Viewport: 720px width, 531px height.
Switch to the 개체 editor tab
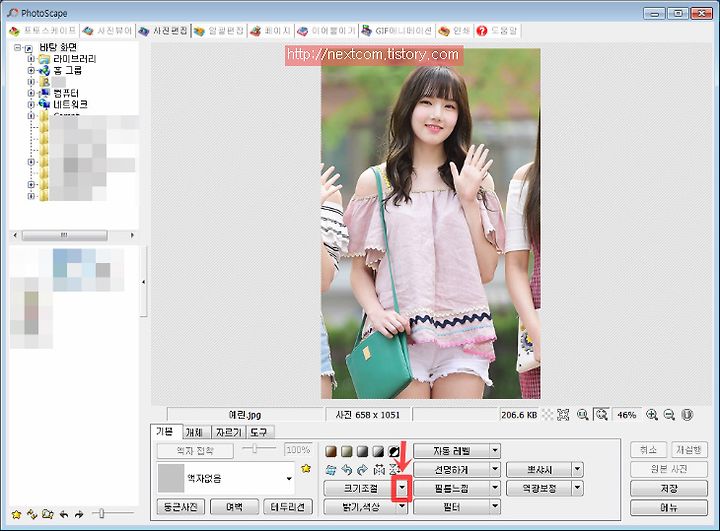click(x=196, y=432)
